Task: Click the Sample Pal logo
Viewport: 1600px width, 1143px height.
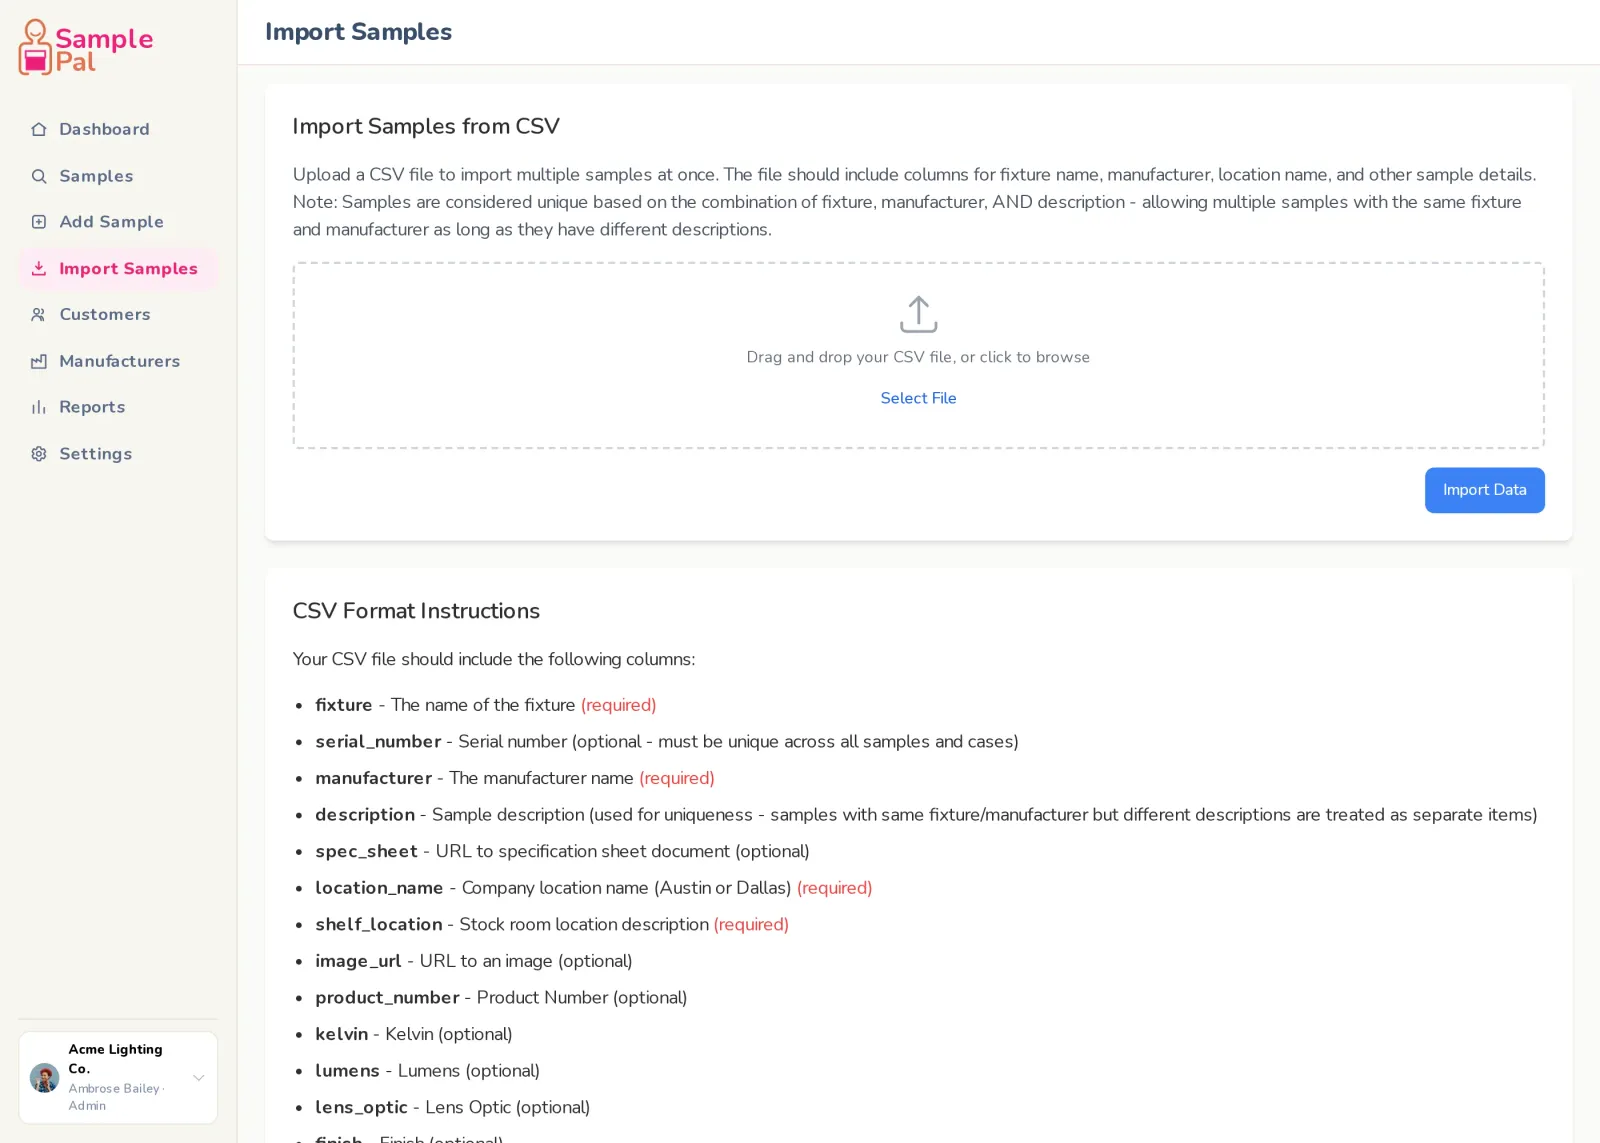Action: (85, 47)
